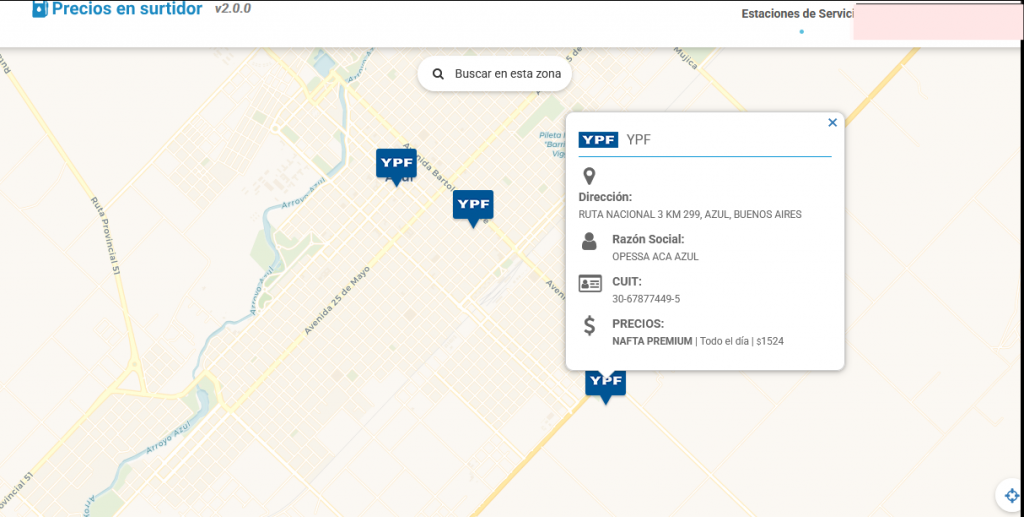Click the Precios en surtidor fuel pump logo
The image size is (1024, 517).
pos(40,9)
